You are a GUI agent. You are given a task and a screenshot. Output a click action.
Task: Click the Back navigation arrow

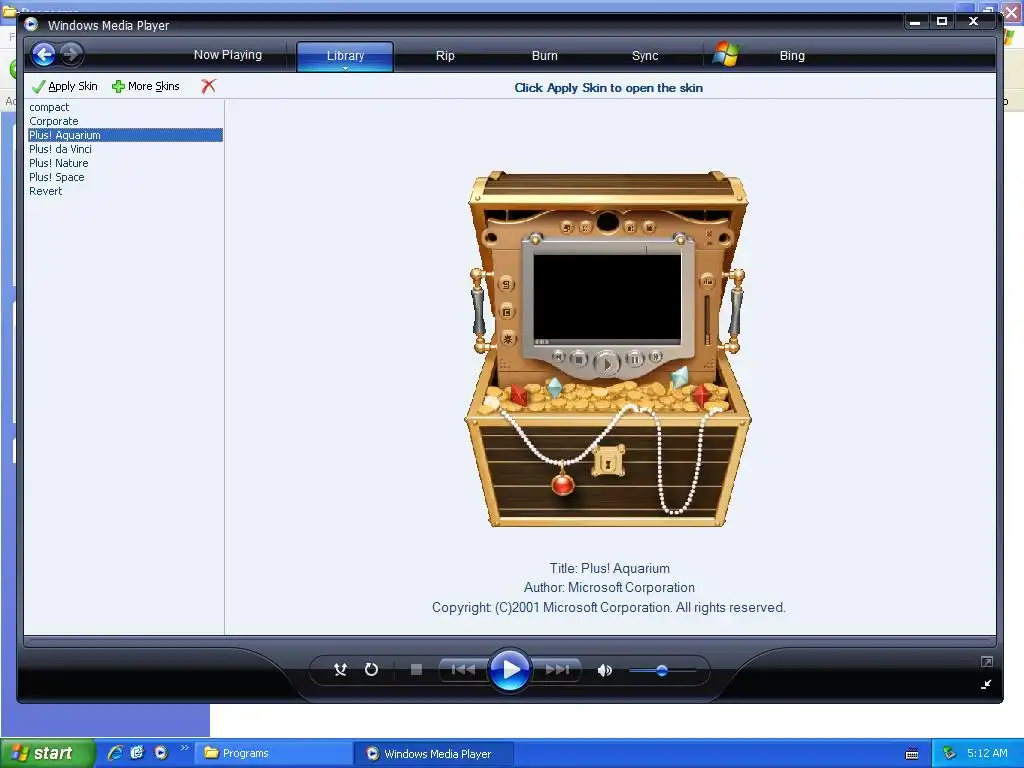click(43, 54)
